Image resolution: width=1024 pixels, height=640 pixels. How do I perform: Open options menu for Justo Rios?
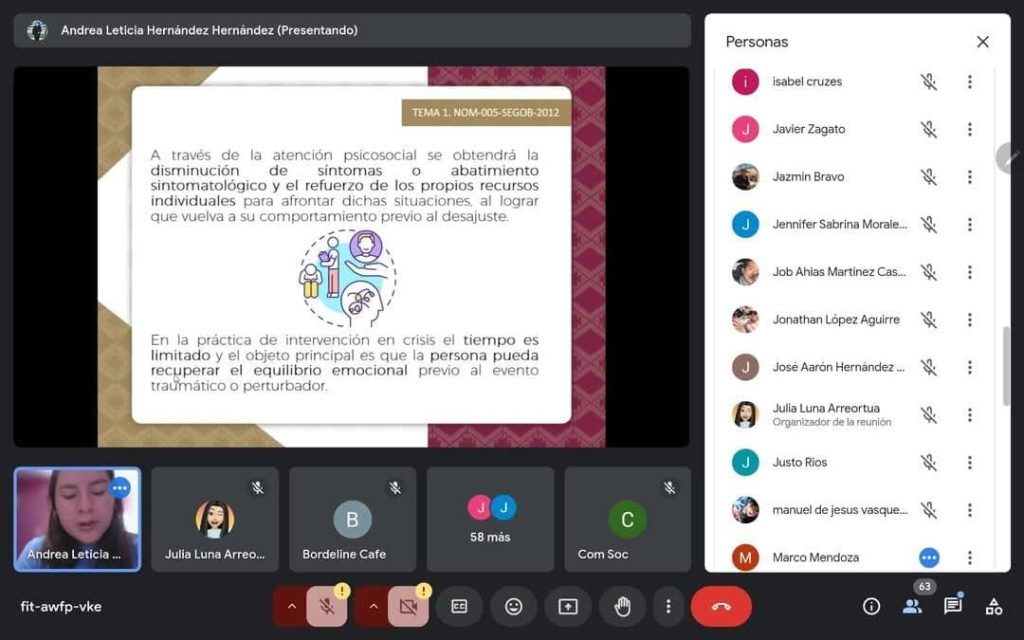pos(969,462)
